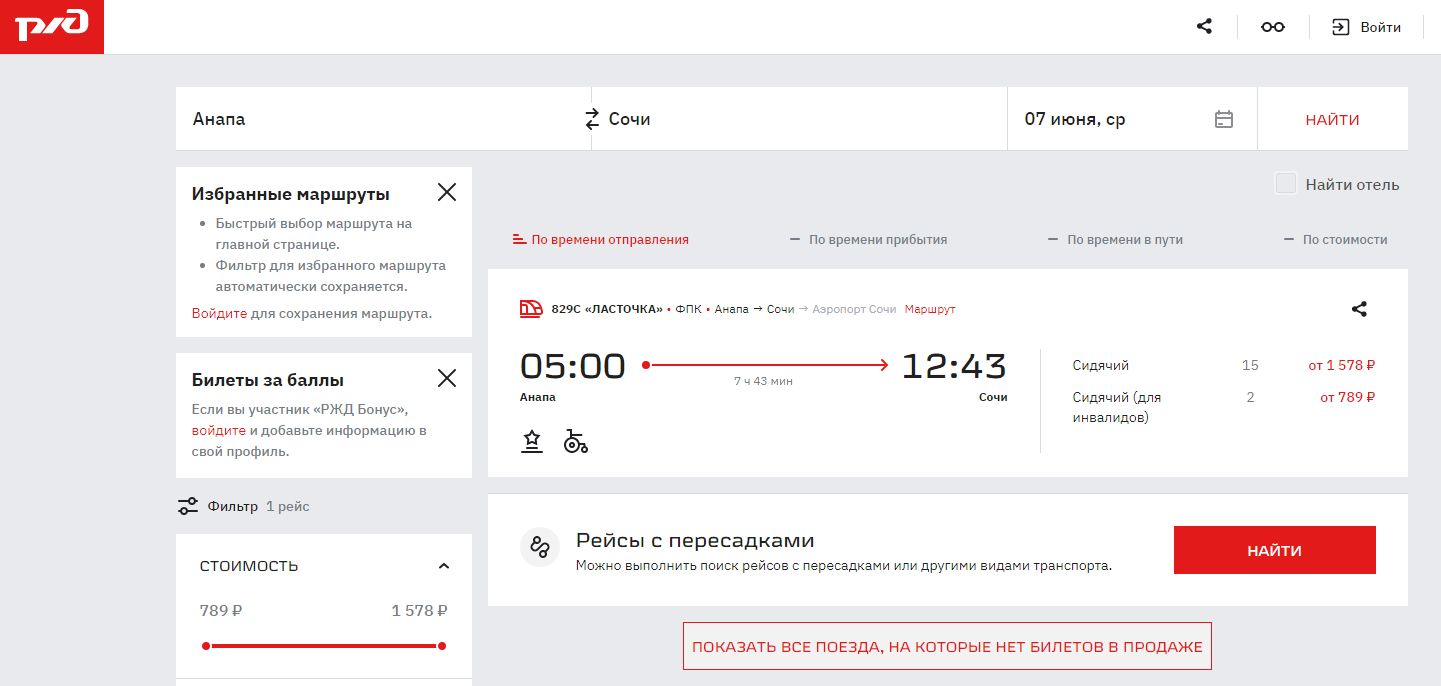Image resolution: width=1441 pixels, height=686 pixels.
Task: Click the right handle of price slider
Action: (x=441, y=646)
